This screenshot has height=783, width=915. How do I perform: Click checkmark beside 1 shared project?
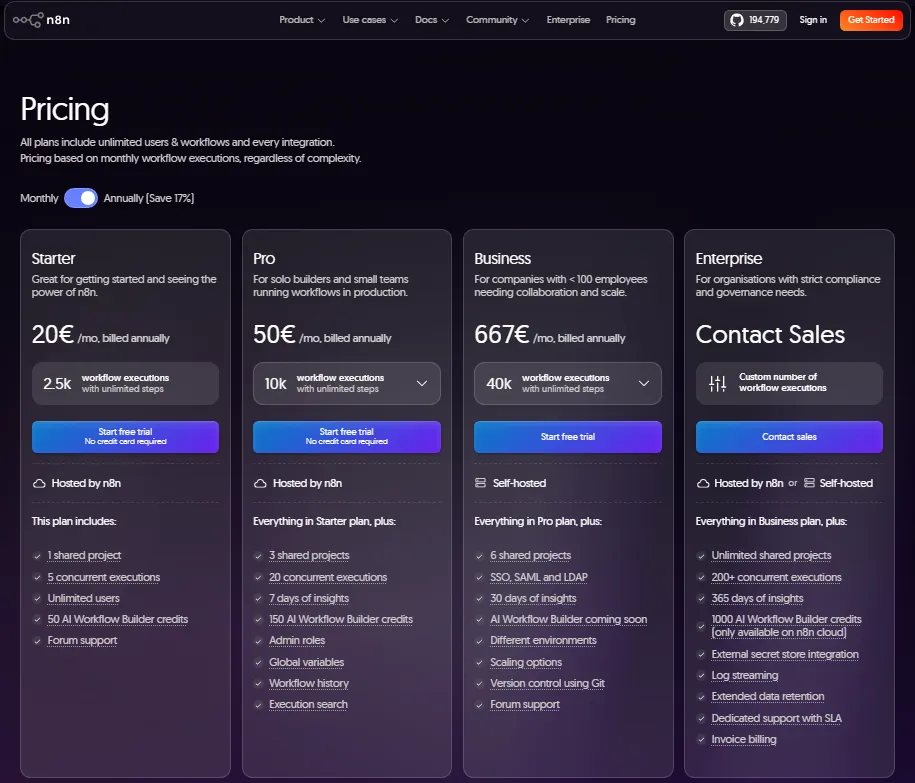(37, 556)
